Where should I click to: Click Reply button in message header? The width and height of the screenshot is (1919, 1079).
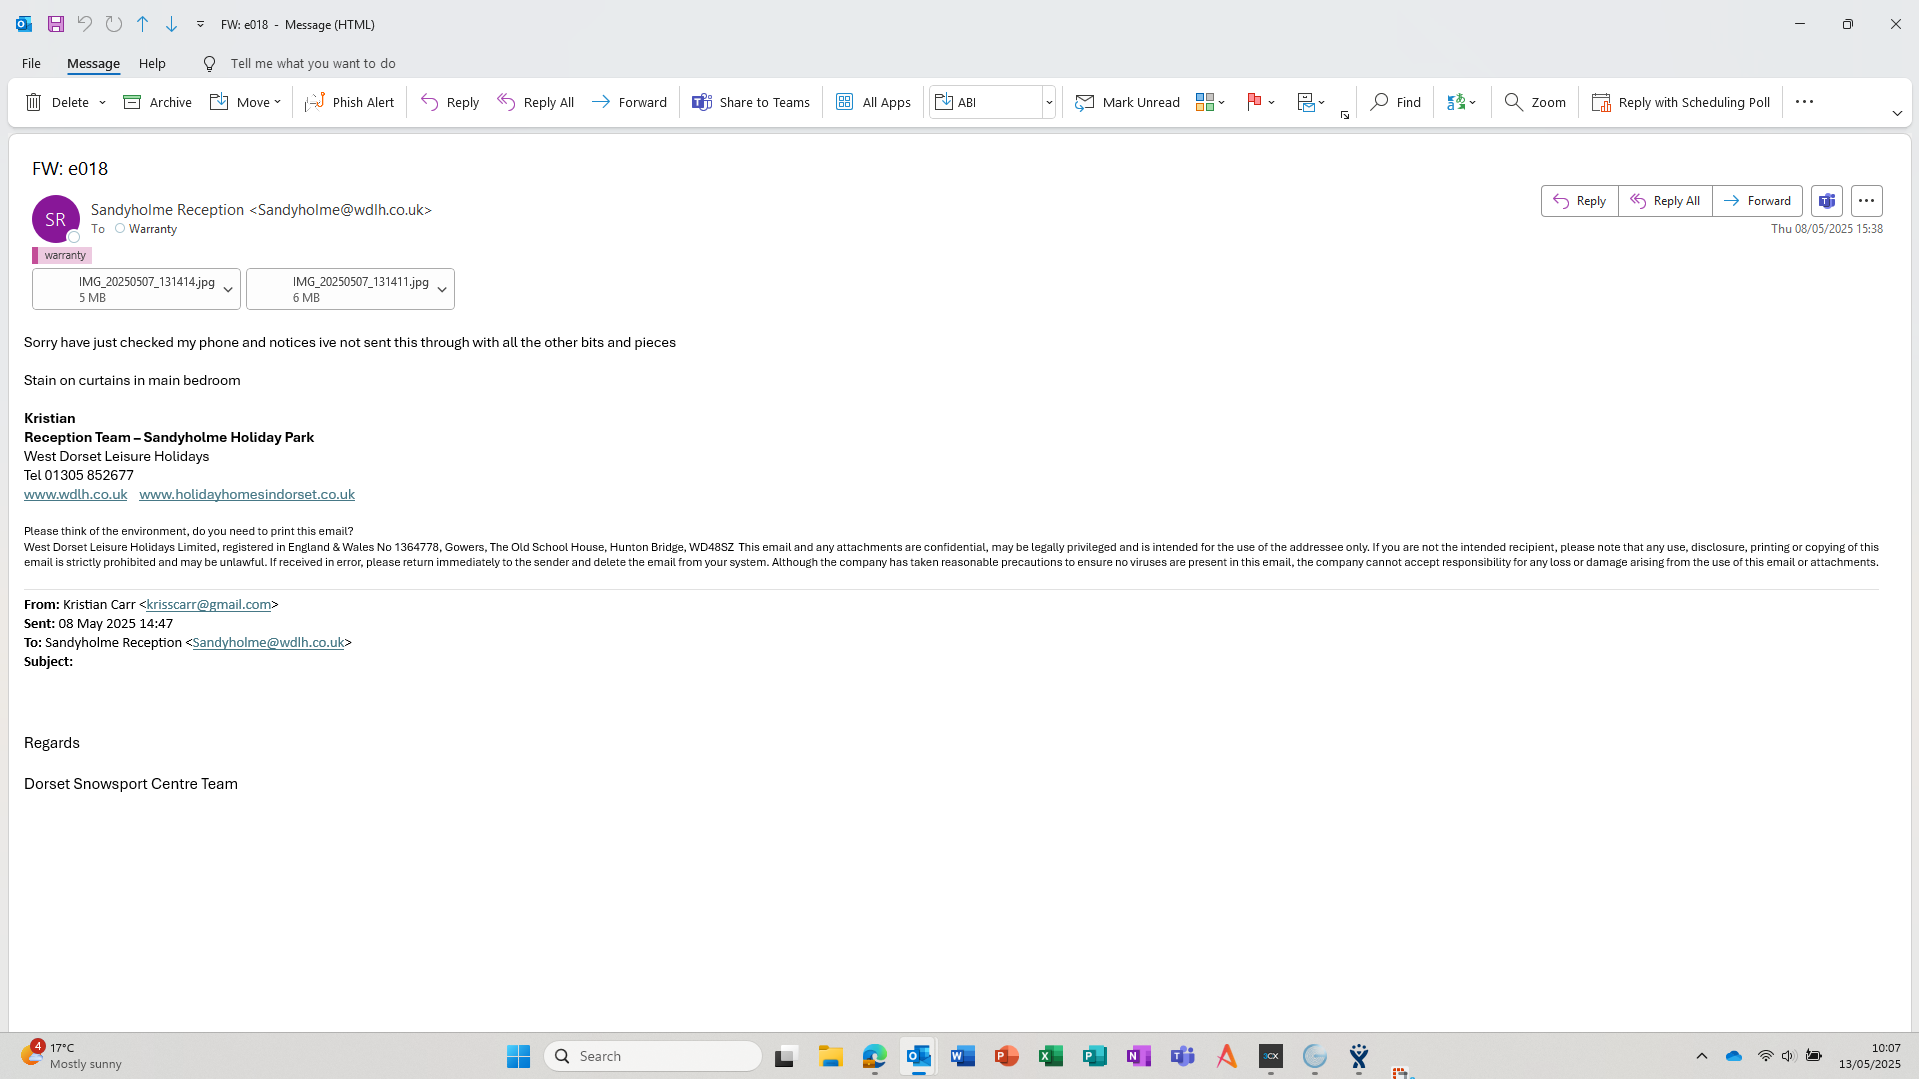[1580, 201]
